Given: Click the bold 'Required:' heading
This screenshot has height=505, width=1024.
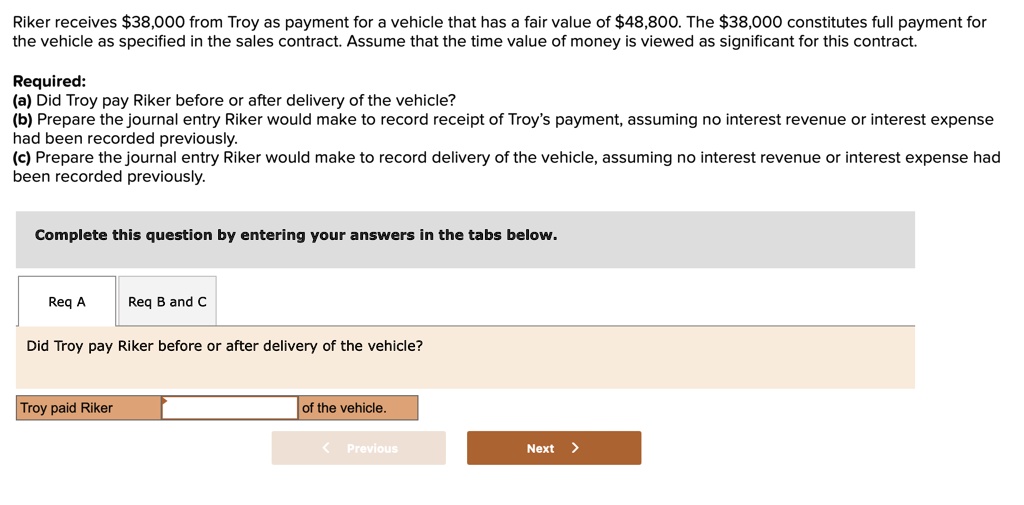Looking at the screenshot, I should tap(50, 82).
